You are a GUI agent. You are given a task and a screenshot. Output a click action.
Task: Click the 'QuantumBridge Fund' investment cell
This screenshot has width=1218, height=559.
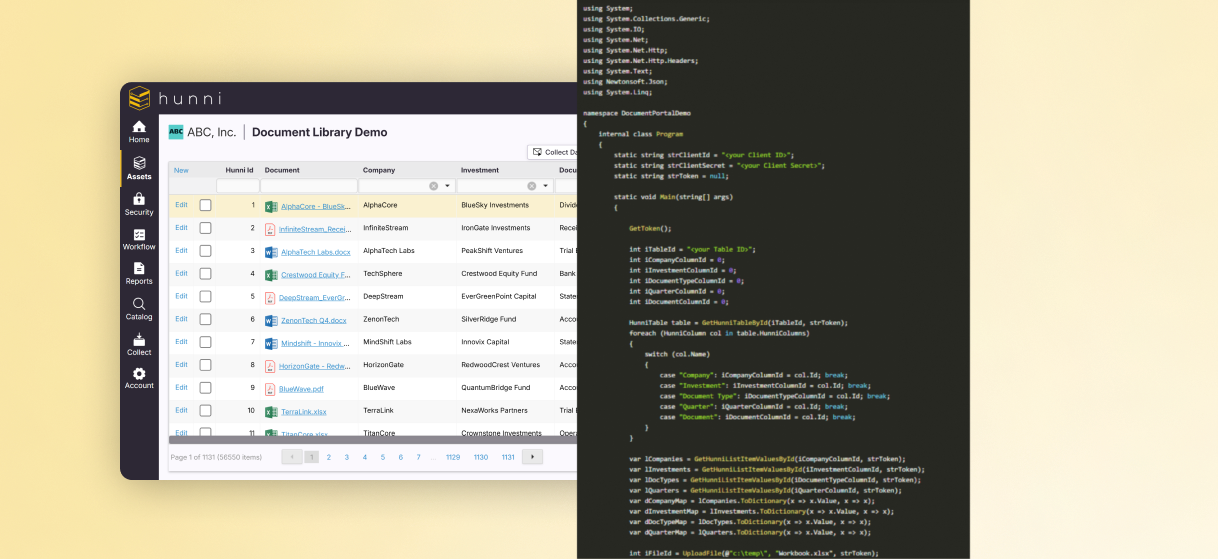point(495,388)
